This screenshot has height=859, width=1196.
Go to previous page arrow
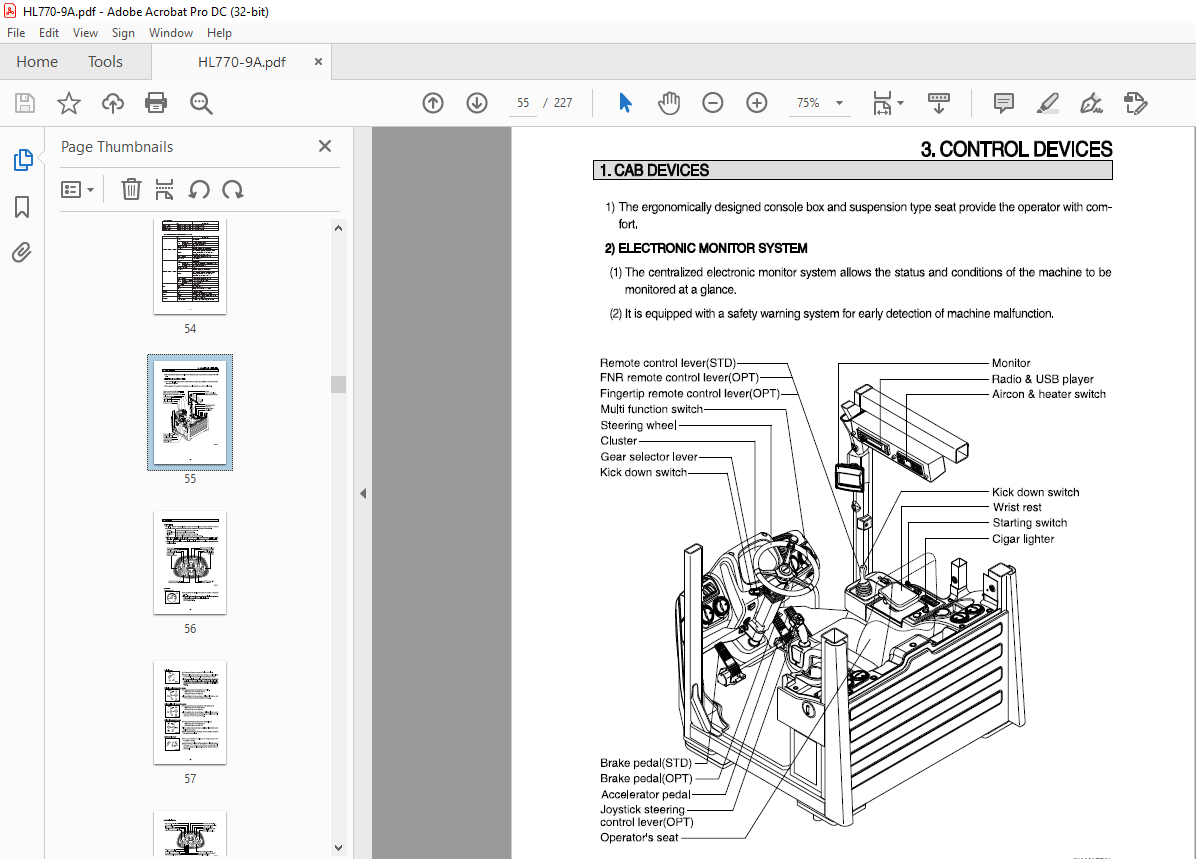pyautogui.click(x=433, y=103)
